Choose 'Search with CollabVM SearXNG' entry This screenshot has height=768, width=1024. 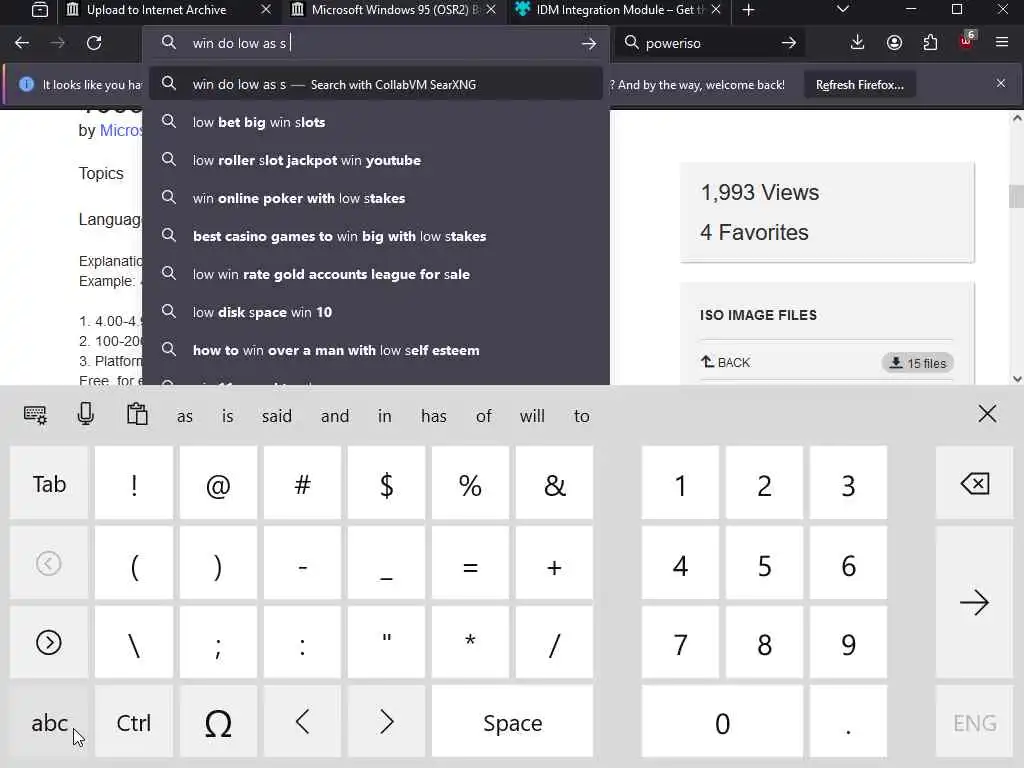(x=376, y=84)
